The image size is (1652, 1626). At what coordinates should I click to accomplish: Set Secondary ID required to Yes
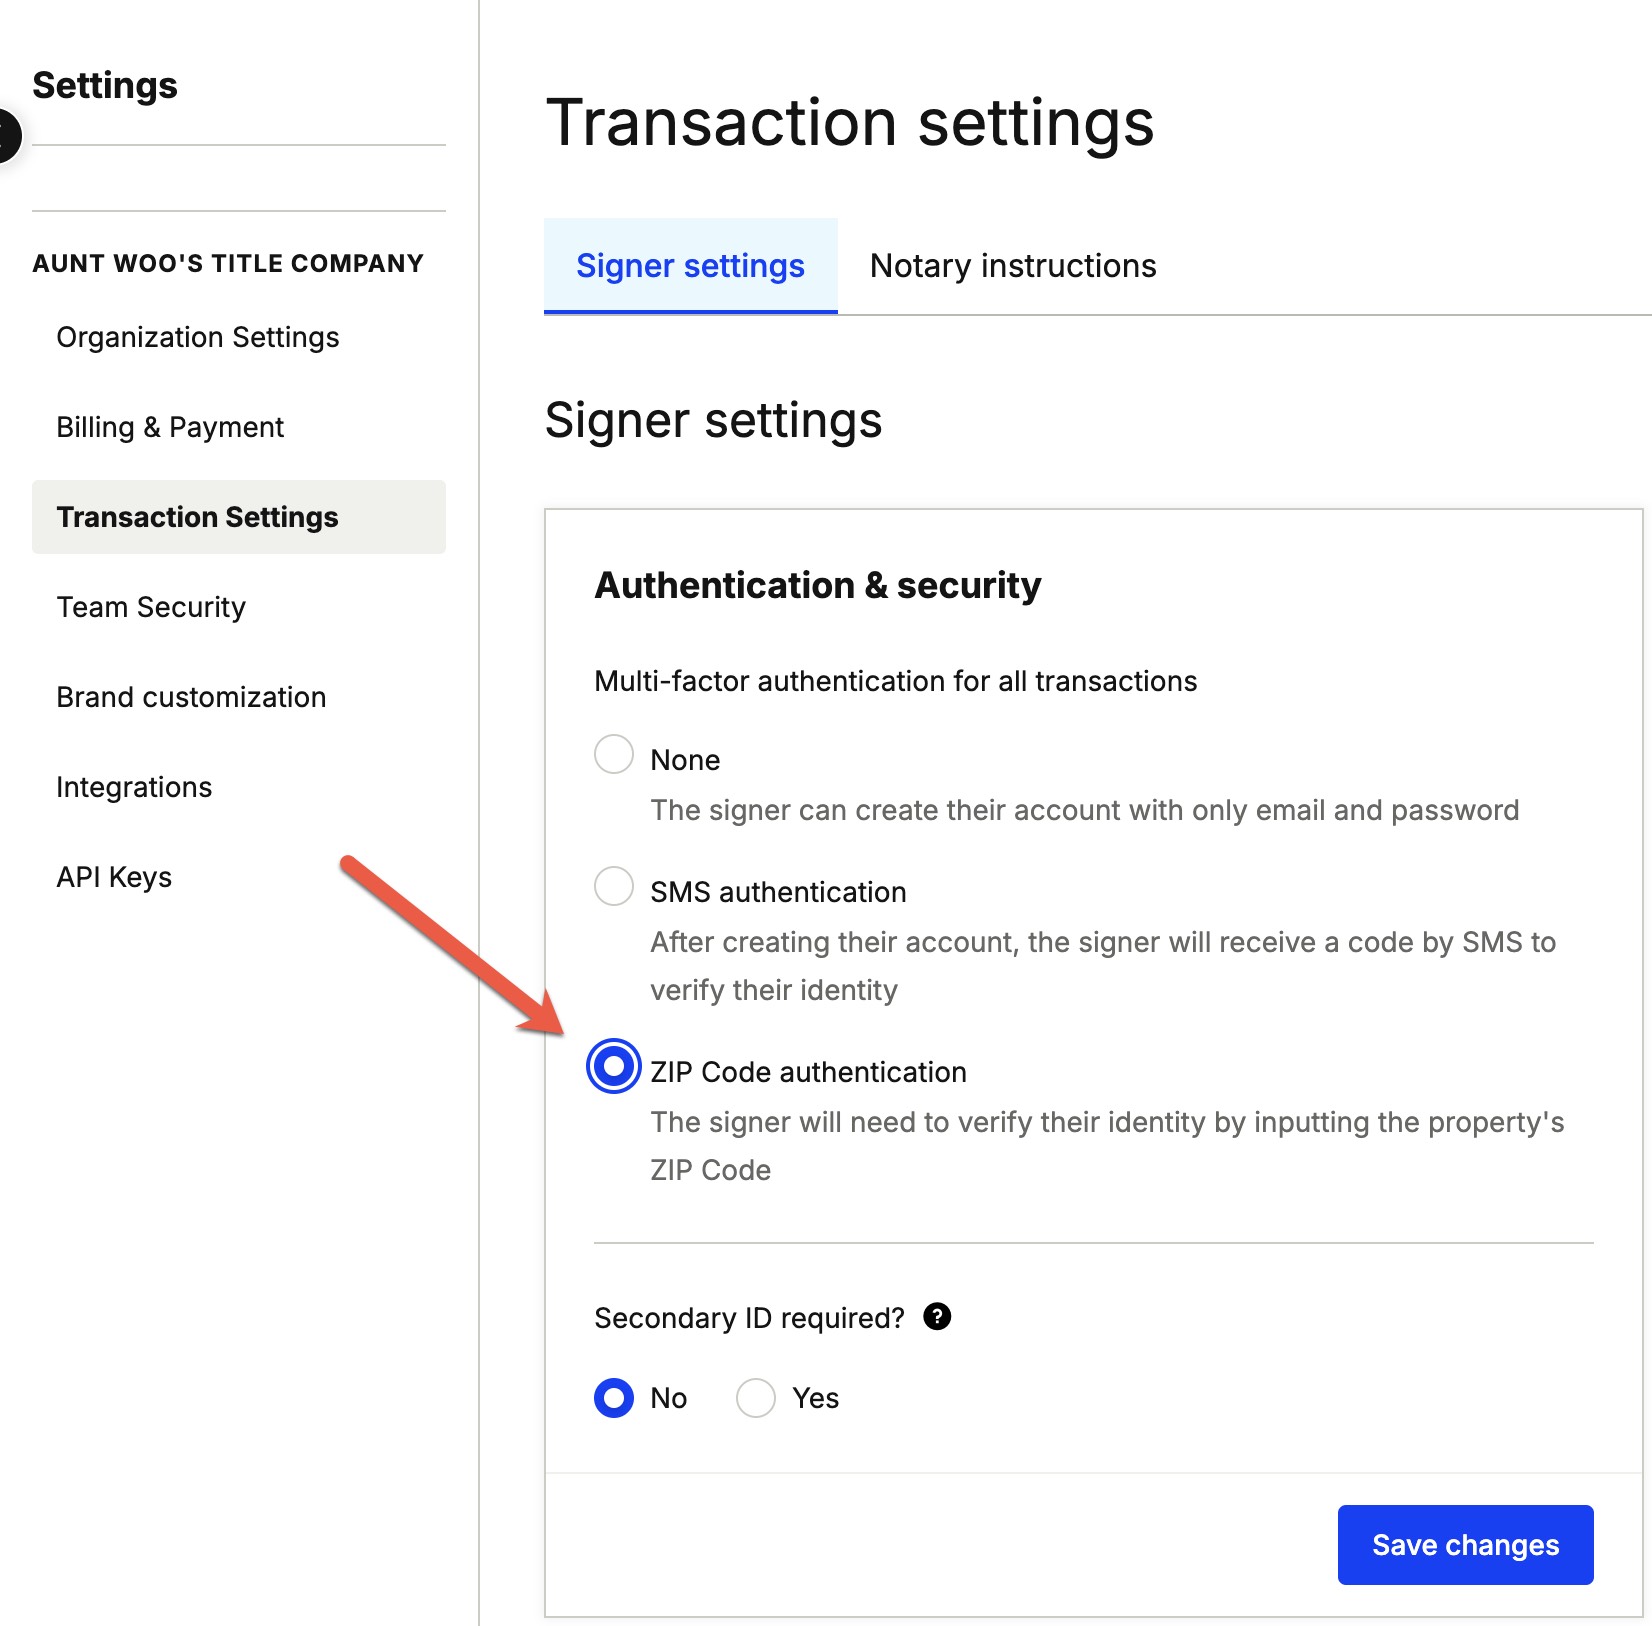click(756, 1398)
